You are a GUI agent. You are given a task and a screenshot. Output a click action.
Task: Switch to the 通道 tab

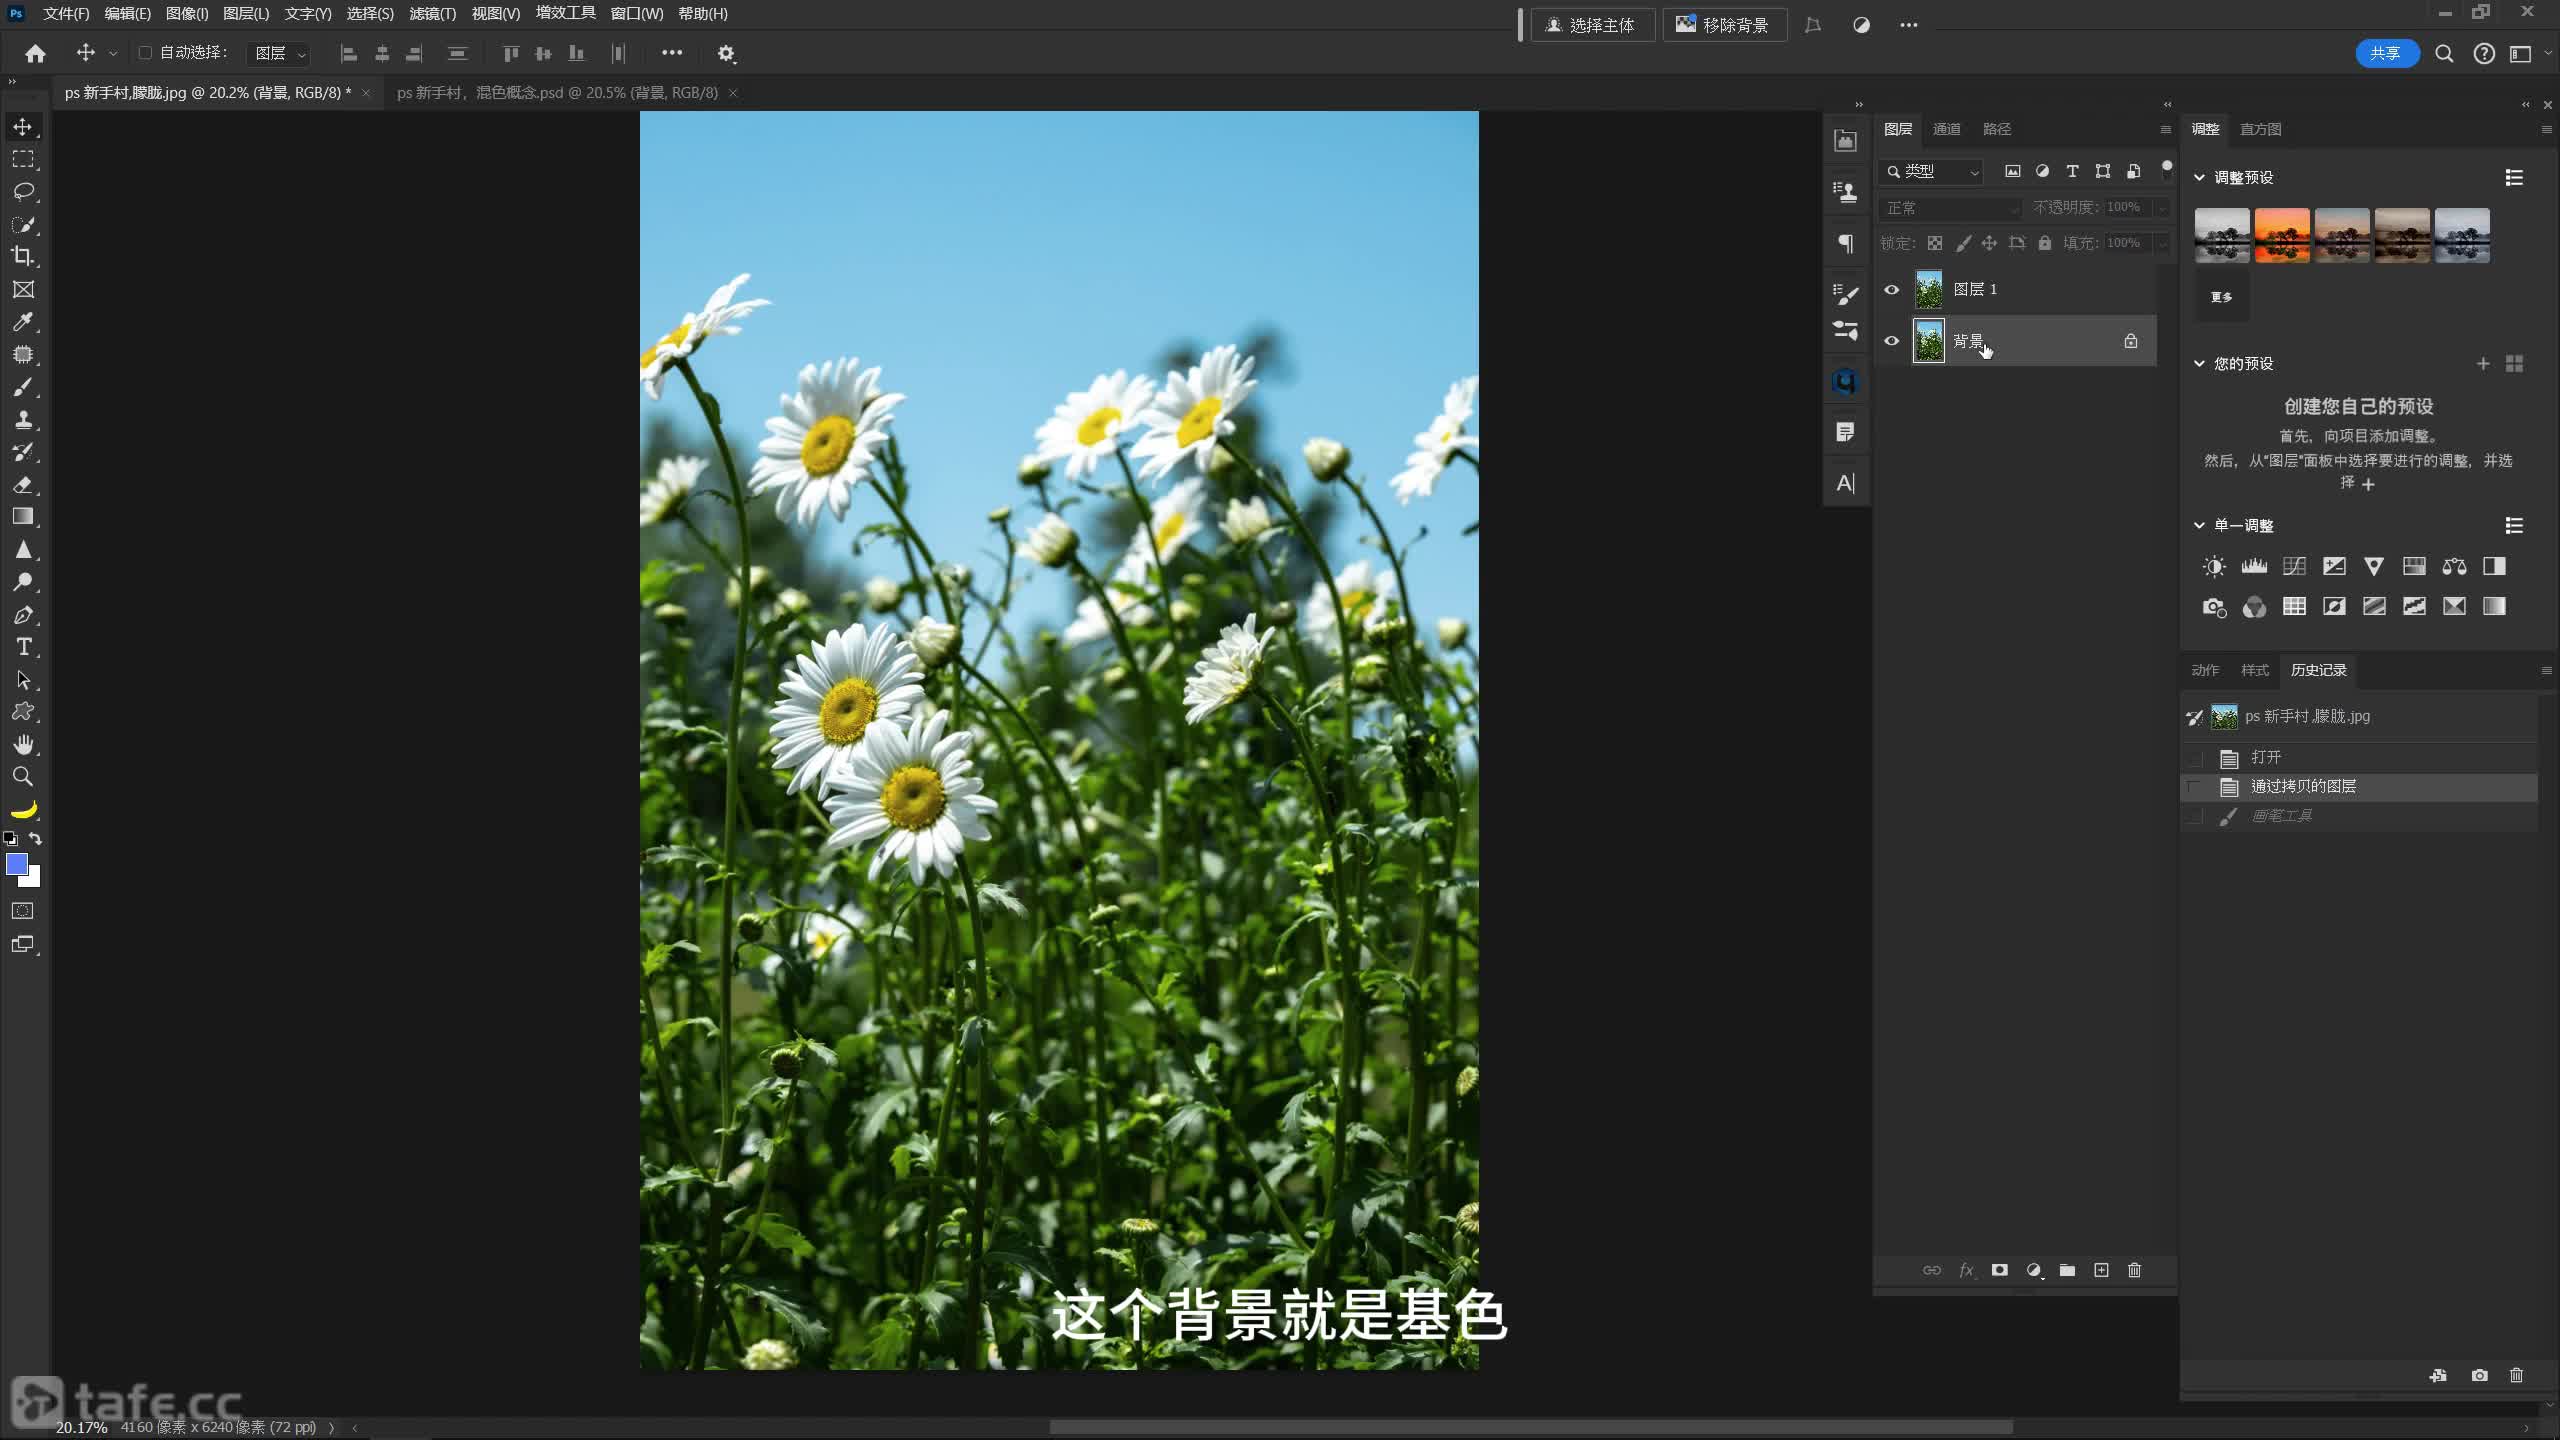pos(1946,129)
